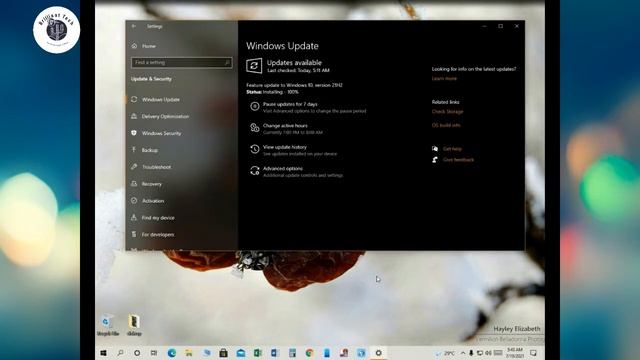Click the taskbar search magnifier
This screenshot has height=360, width=640.
pyautogui.click(x=120, y=353)
